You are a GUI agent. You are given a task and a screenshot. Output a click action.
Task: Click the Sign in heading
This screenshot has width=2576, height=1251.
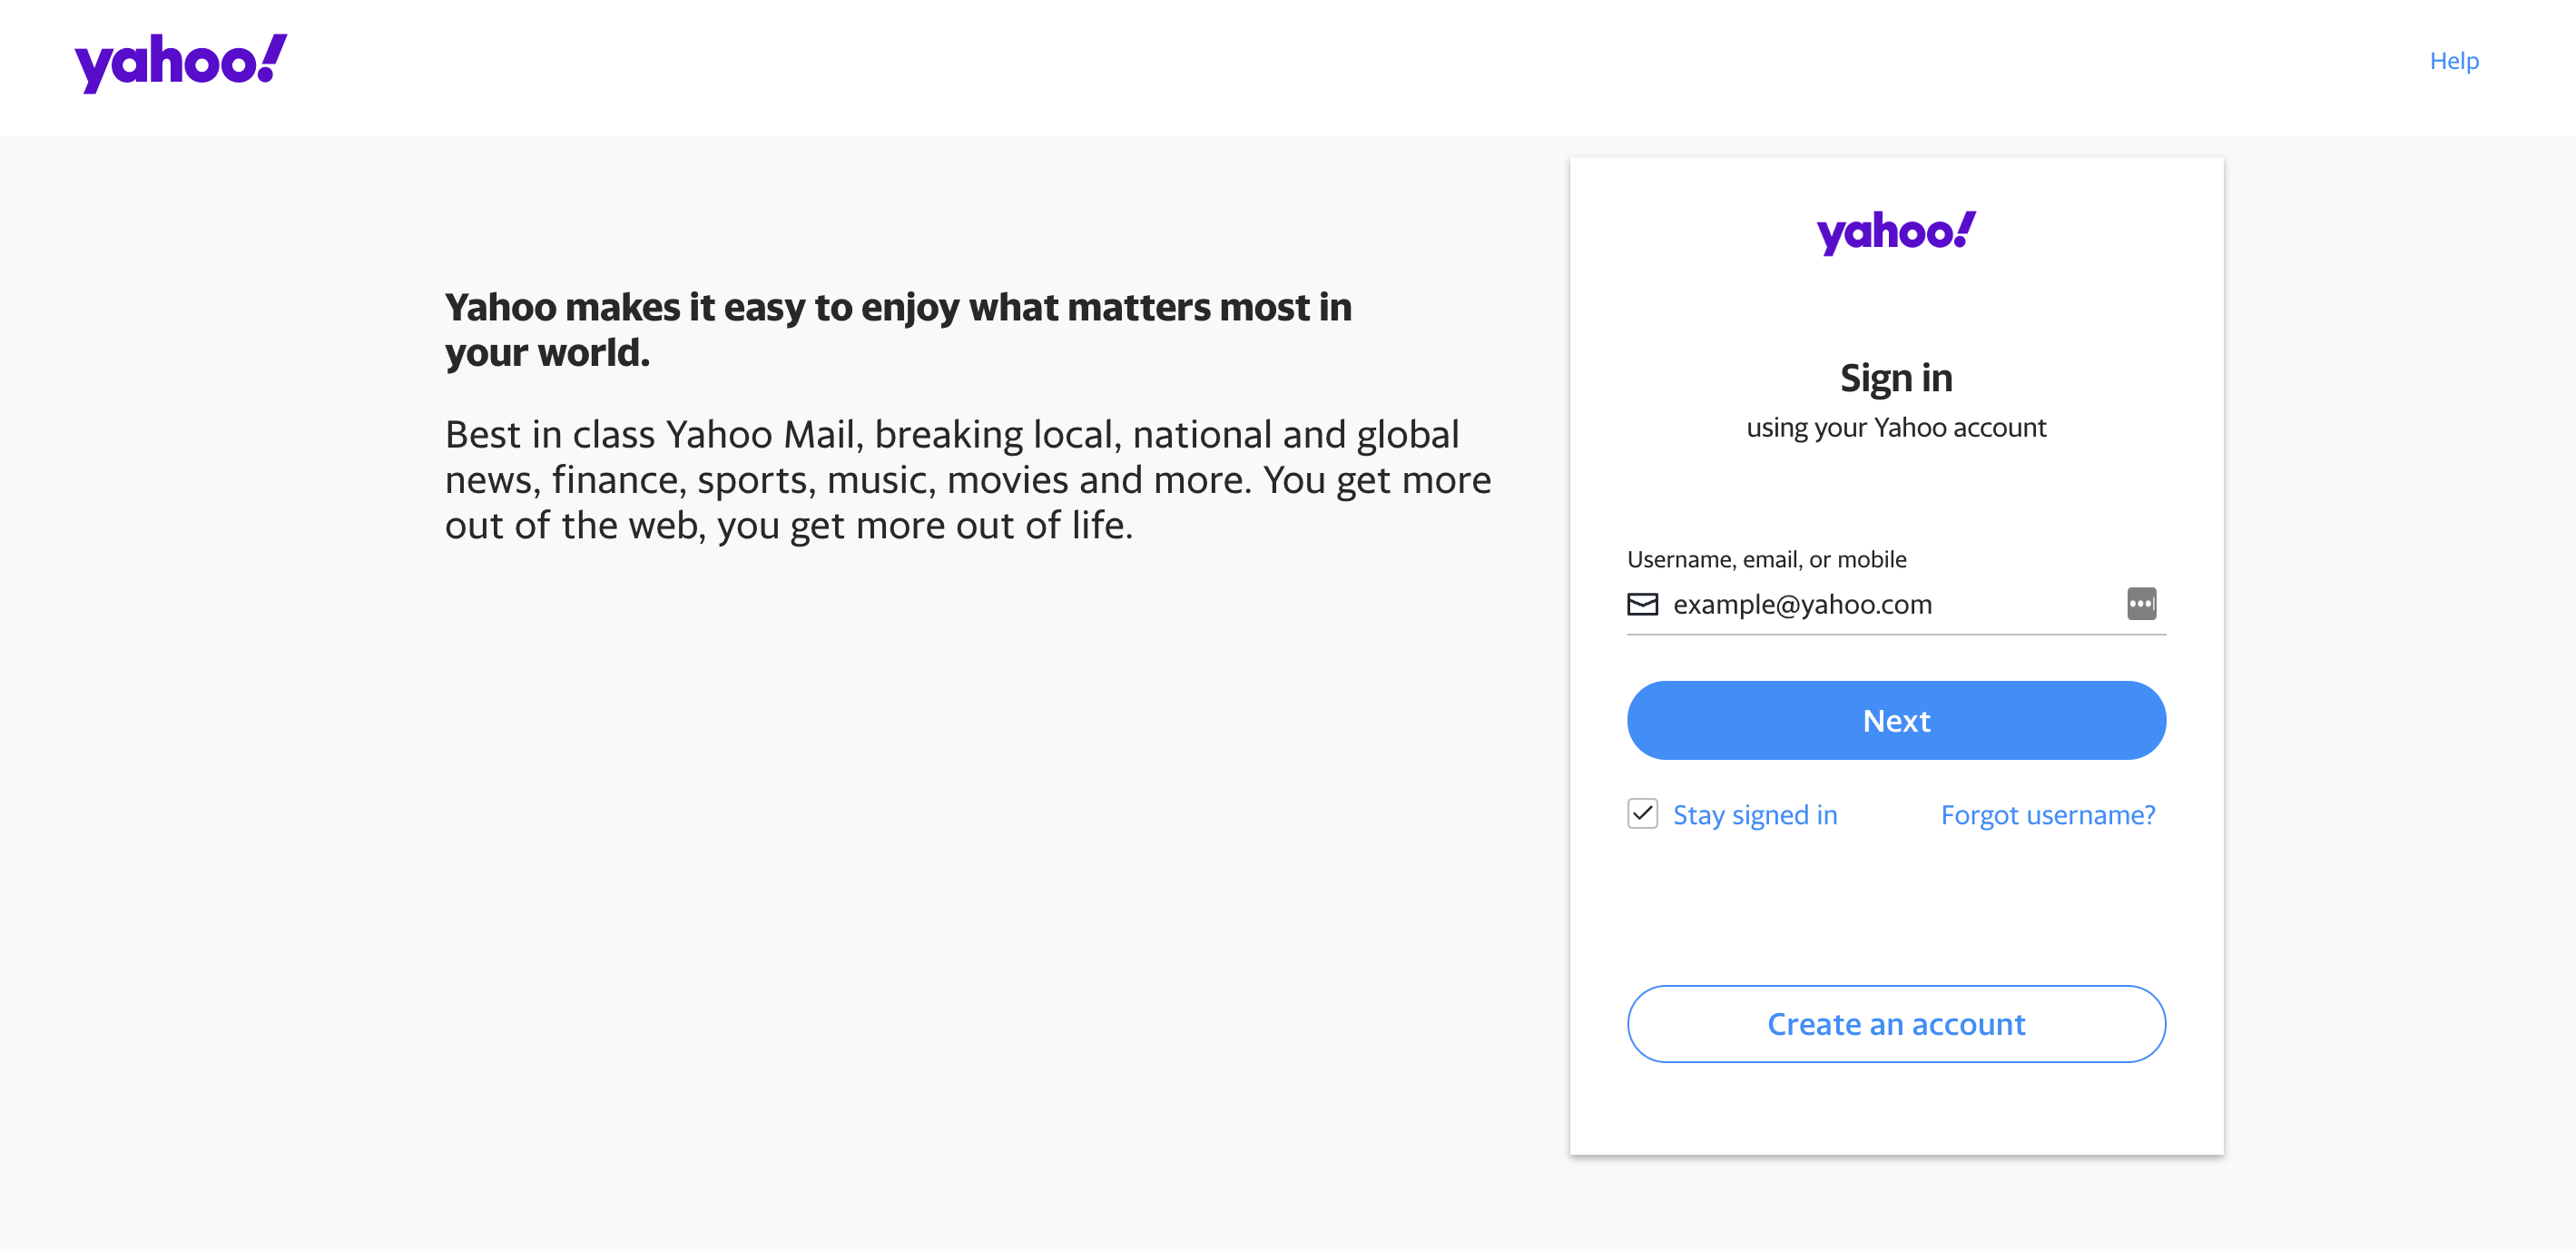coord(1896,378)
